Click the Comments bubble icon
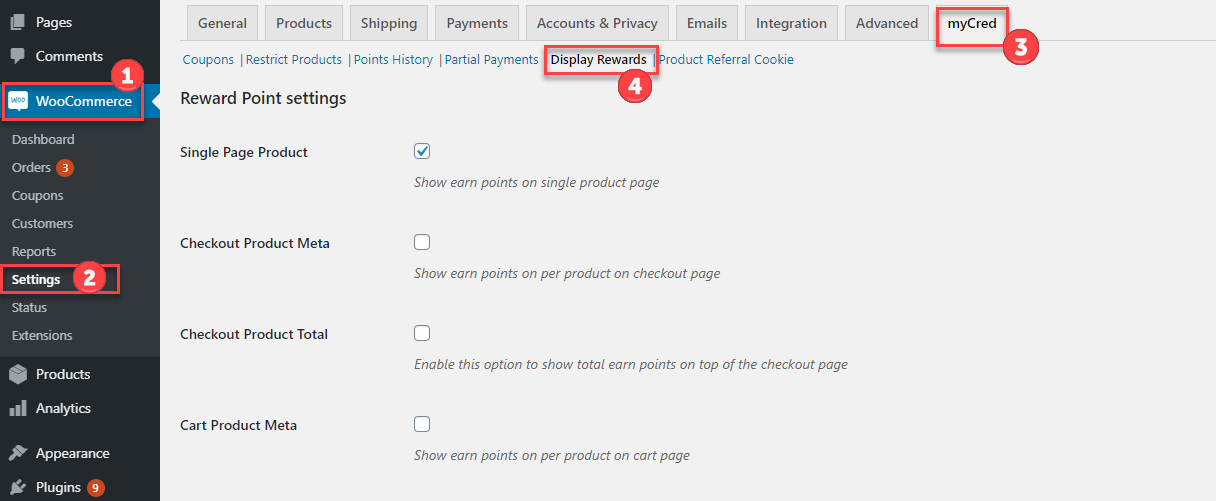This screenshot has width=1216, height=501. click(18, 56)
